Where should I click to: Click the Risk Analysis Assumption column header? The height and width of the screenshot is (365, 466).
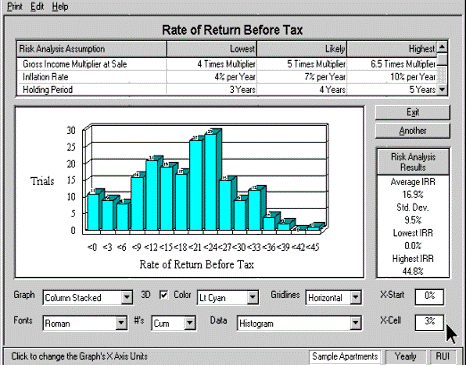(x=91, y=49)
